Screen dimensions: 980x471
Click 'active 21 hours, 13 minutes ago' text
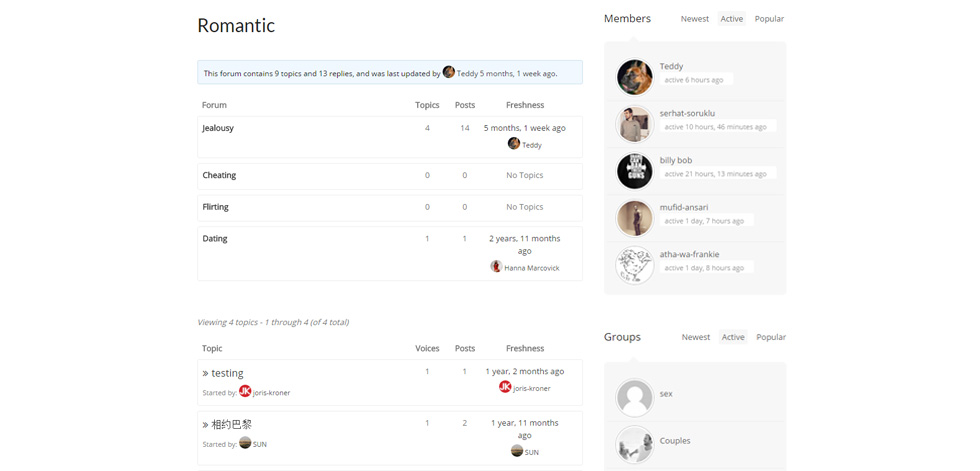click(715, 174)
